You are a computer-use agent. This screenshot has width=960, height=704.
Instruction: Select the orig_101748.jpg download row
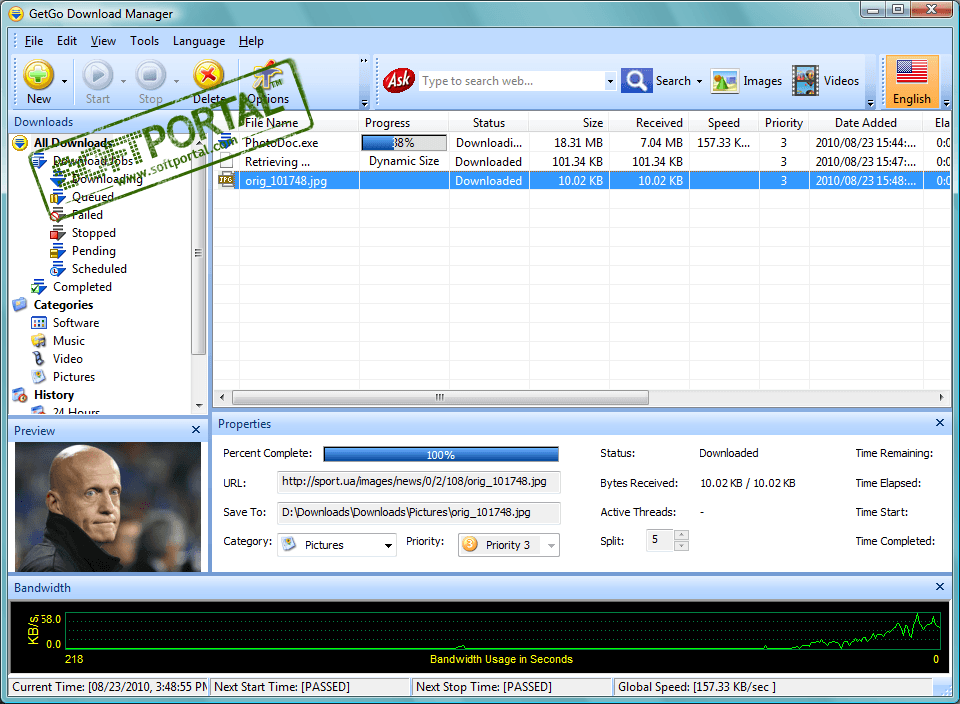[x=582, y=181]
